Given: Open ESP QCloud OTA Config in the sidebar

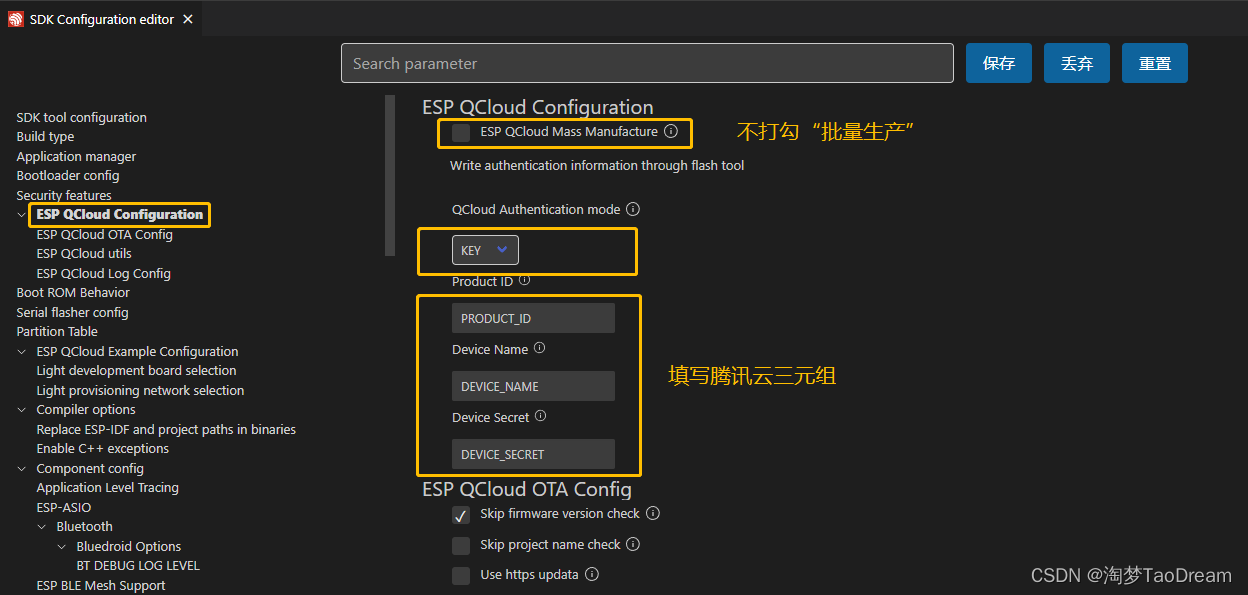Looking at the screenshot, I should 102,234.
